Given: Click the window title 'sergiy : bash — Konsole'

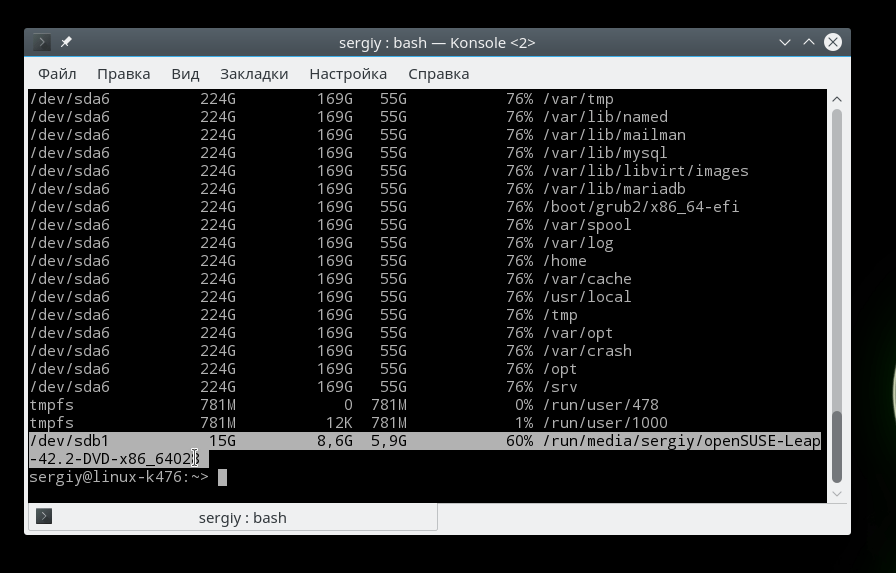Looking at the screenshot, I should tap(437, 43).
